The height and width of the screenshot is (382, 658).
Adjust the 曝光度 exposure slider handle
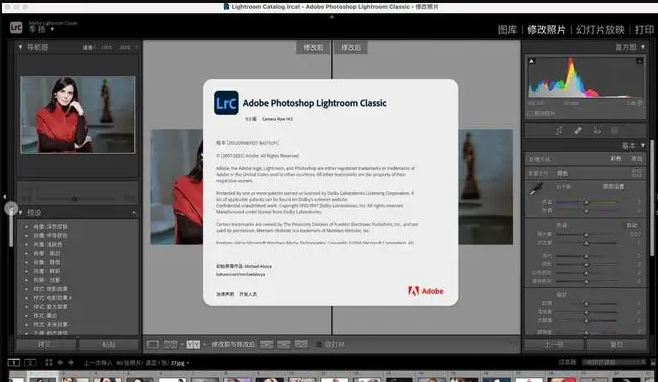pyautogui.click(x=586, y=235)
